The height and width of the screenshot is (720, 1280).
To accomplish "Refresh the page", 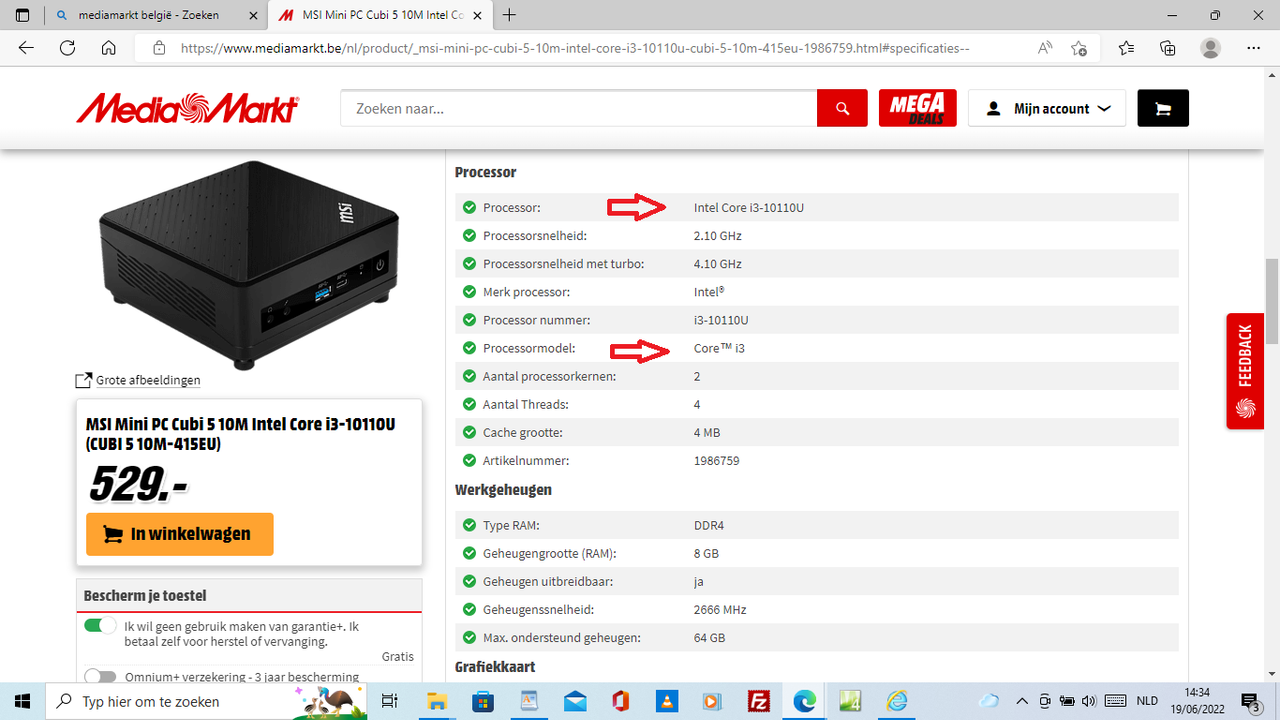I will click(x=67, y=48).
